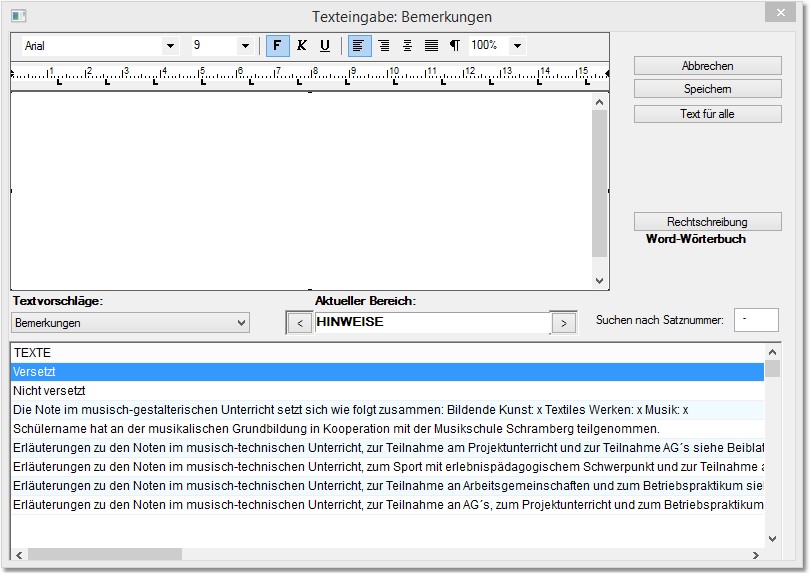Apply justified text alignment

[x=431, y=46]
